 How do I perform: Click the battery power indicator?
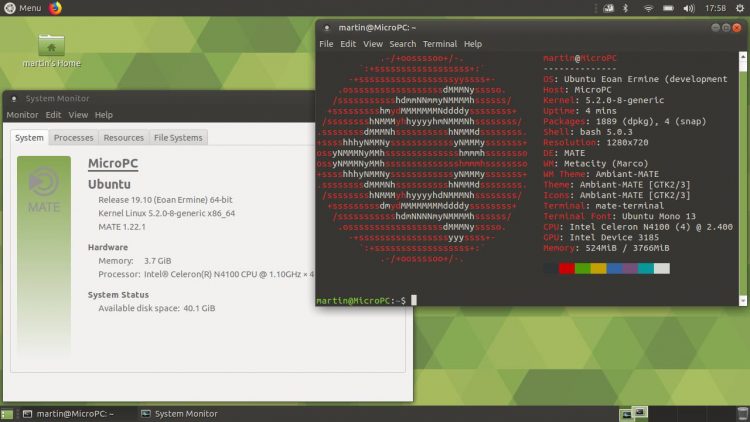coord(668,8)
